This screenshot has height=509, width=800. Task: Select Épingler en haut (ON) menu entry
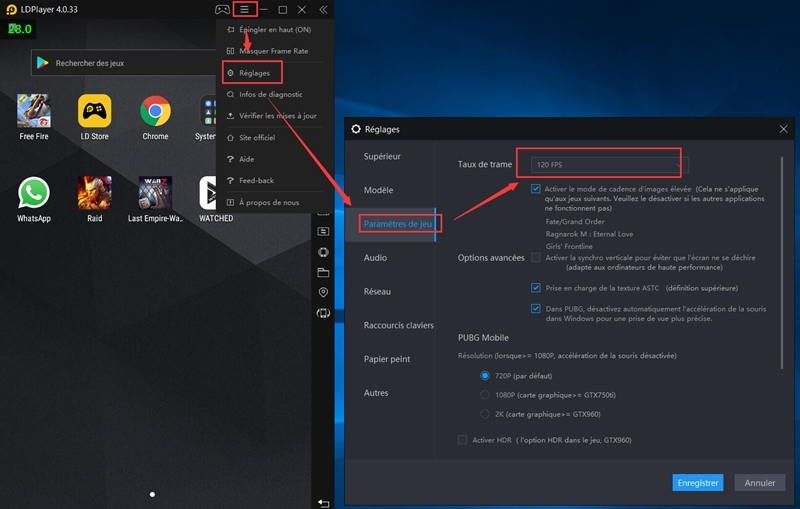tap(269, 30)
